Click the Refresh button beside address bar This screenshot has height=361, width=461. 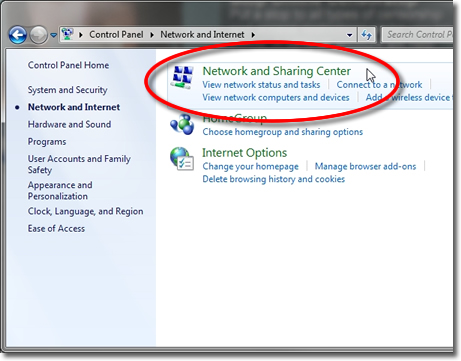pyautogui.click(x=367, y=35)
